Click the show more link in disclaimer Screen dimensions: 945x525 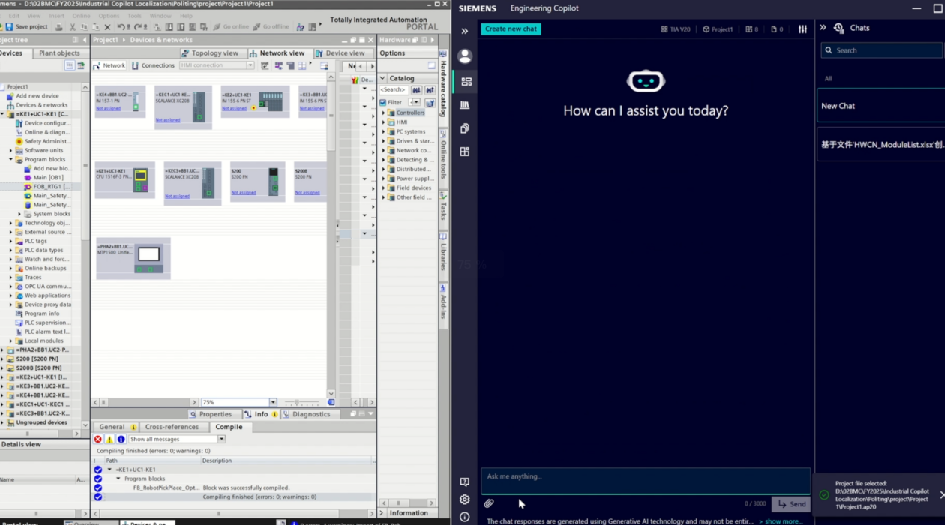(x=783, y=521)
